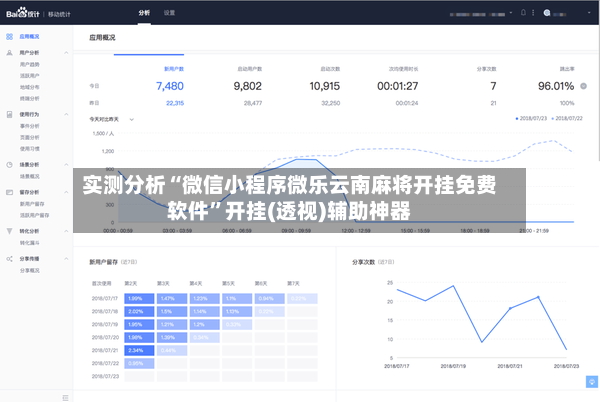Collapse the 留存分析 section chevron

(x=66, y=192)
